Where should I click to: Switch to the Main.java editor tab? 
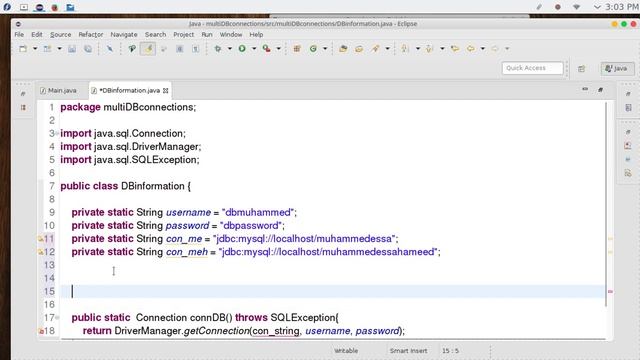click(x=58, y=91)
